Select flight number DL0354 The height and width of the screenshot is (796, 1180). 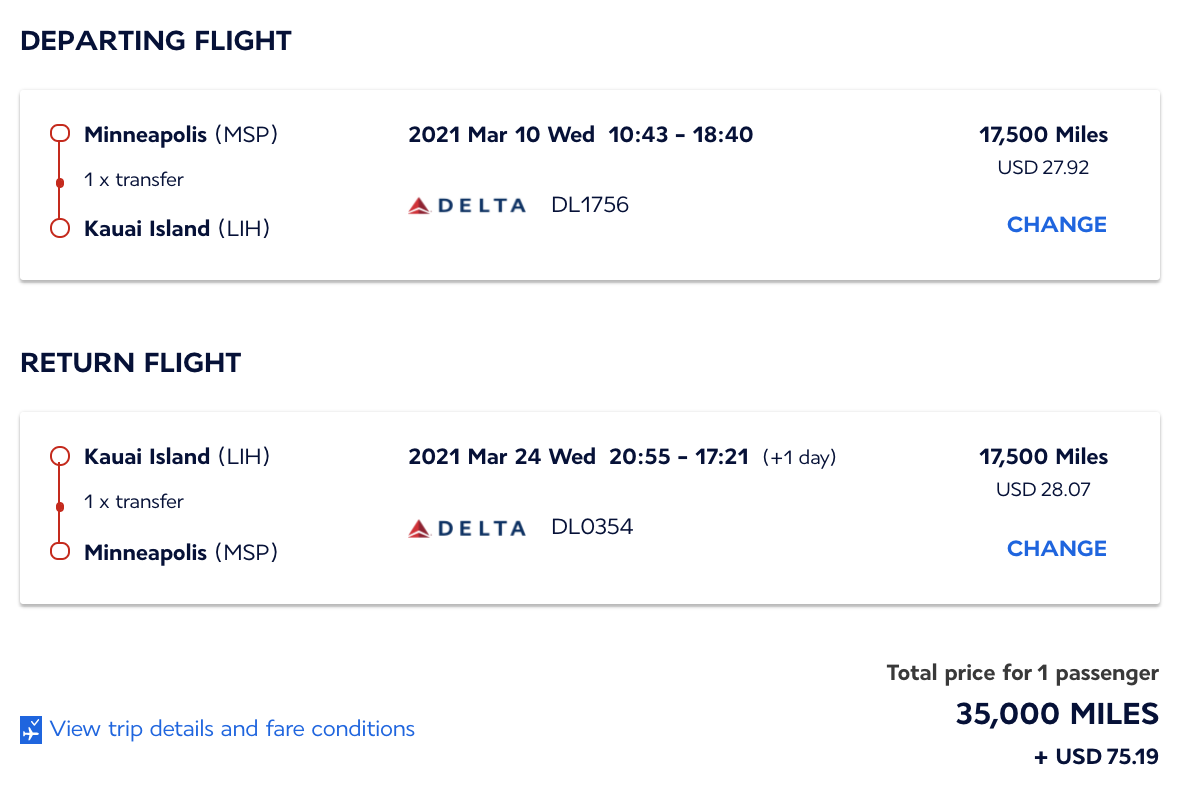(x=591, y=527)
